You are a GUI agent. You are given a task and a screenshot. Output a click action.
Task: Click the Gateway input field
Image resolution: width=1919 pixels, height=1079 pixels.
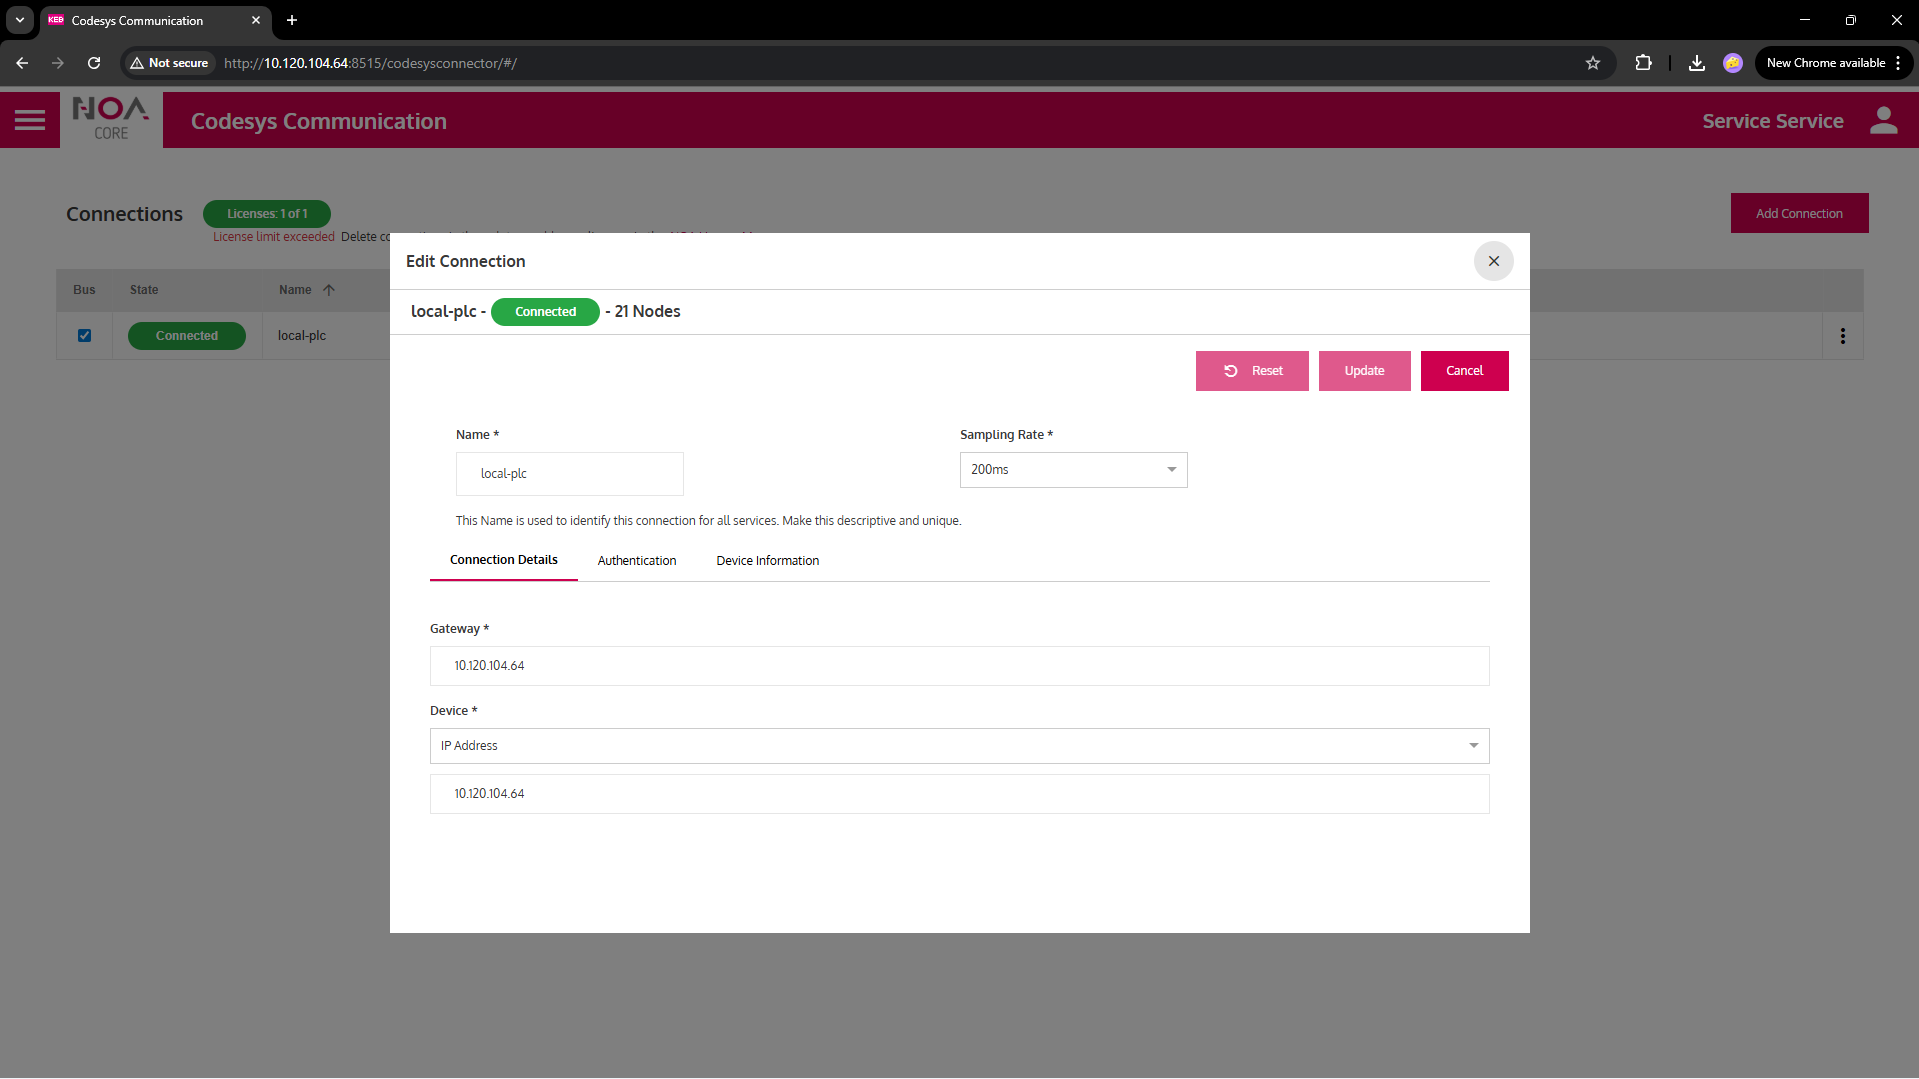point(959,666)
